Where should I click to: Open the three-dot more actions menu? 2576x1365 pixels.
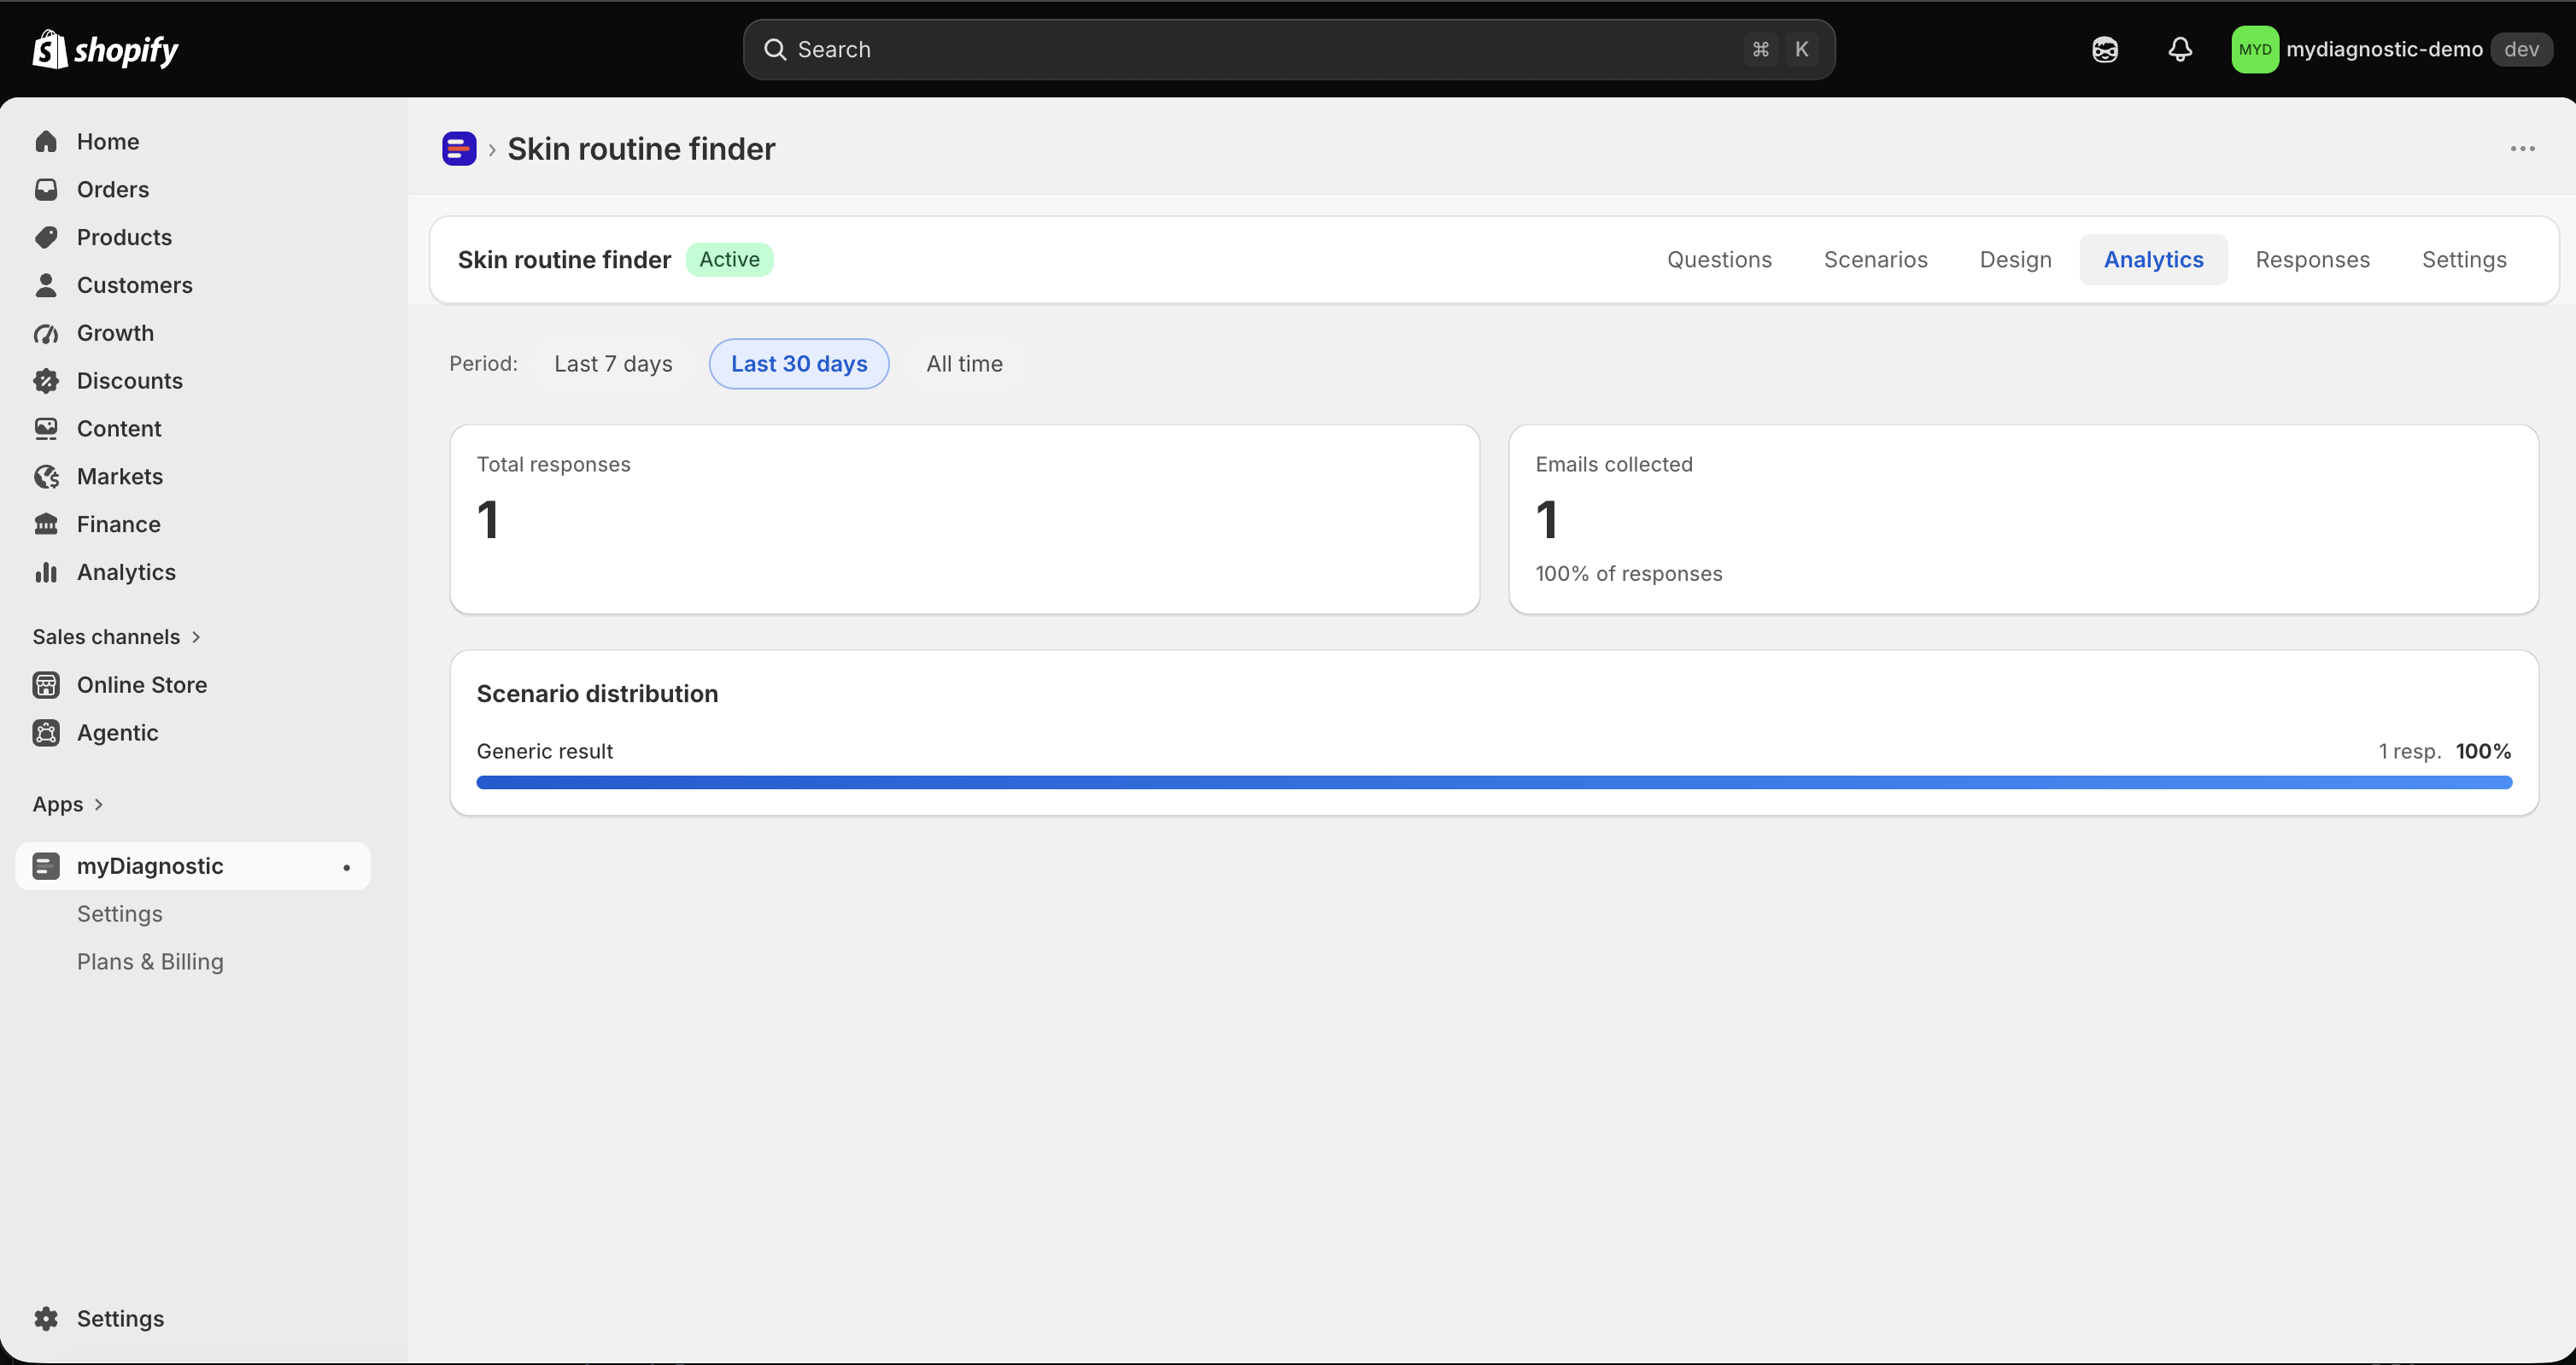[x=2522, y=149]
